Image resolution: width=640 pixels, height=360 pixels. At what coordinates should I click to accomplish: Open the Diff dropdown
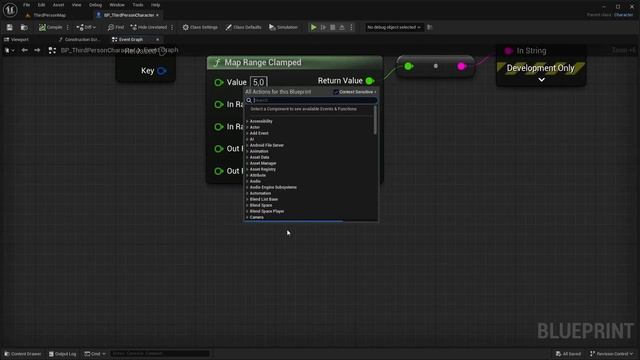[x=86, y=27]
